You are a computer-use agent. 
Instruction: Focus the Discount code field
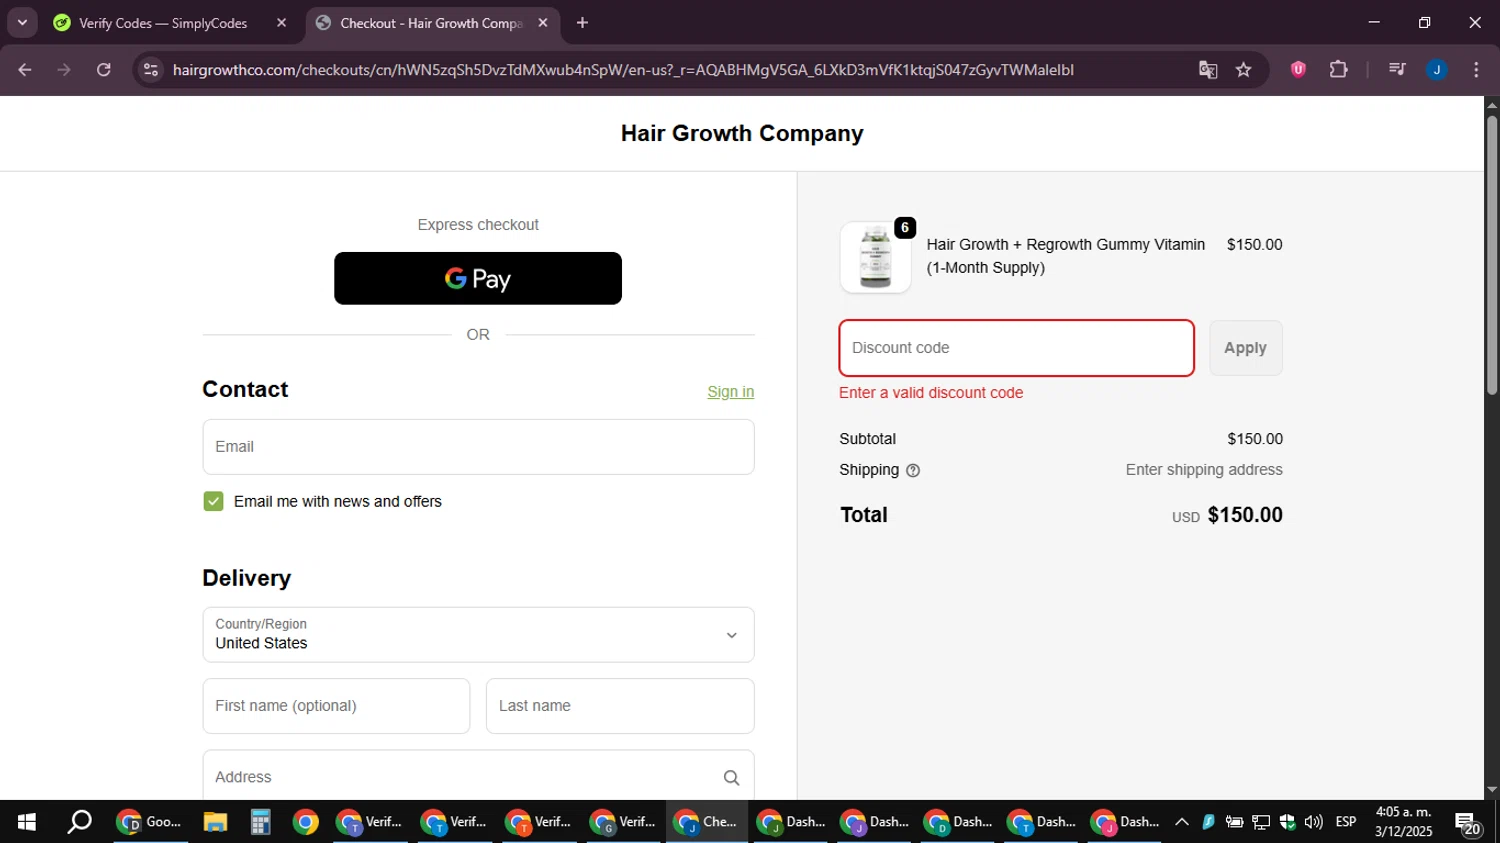click(1016, 348)
